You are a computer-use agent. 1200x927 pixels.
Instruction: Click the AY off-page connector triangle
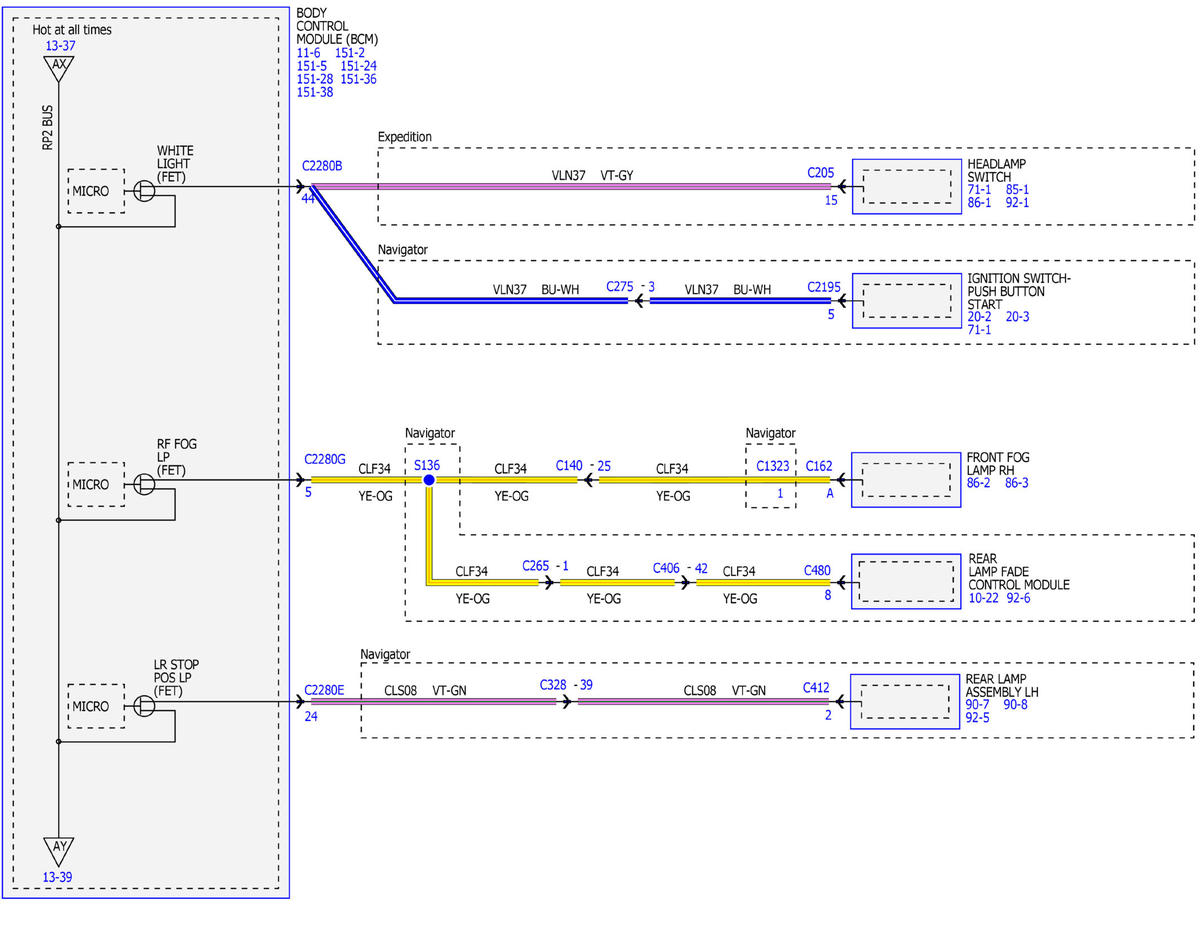59,850
